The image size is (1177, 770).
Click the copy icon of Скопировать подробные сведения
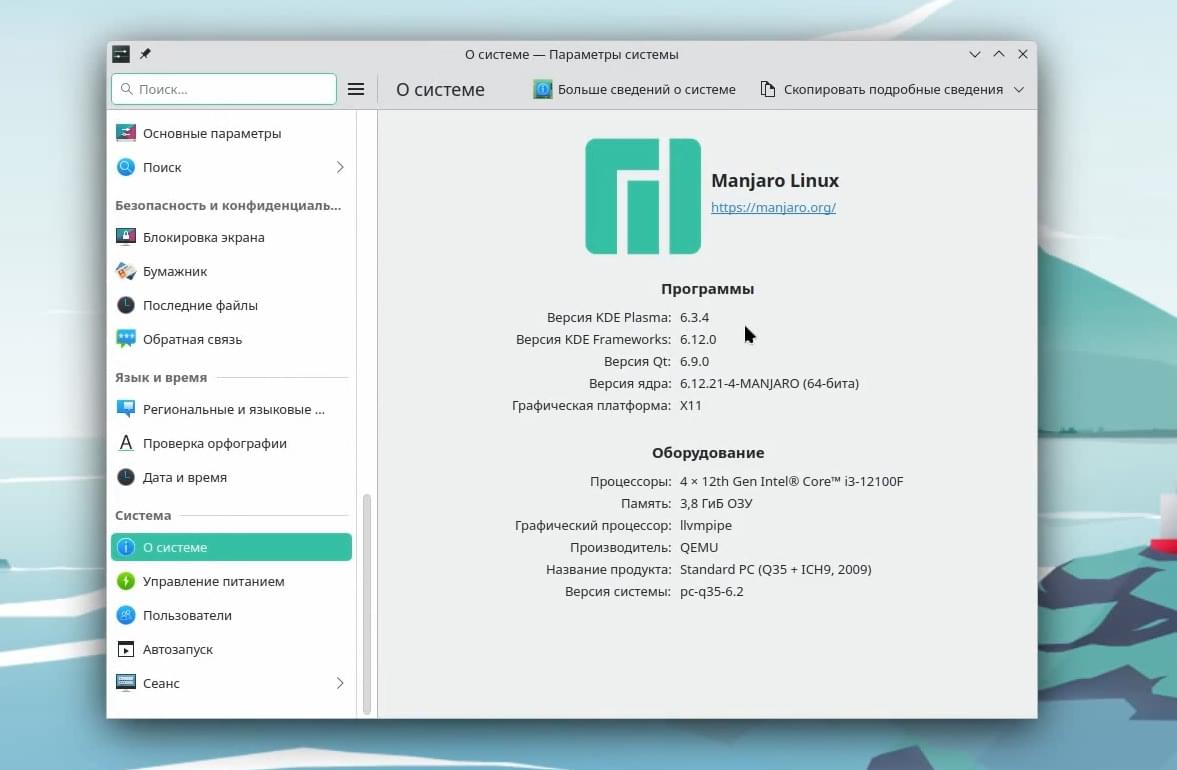click(x=768, y=89)
